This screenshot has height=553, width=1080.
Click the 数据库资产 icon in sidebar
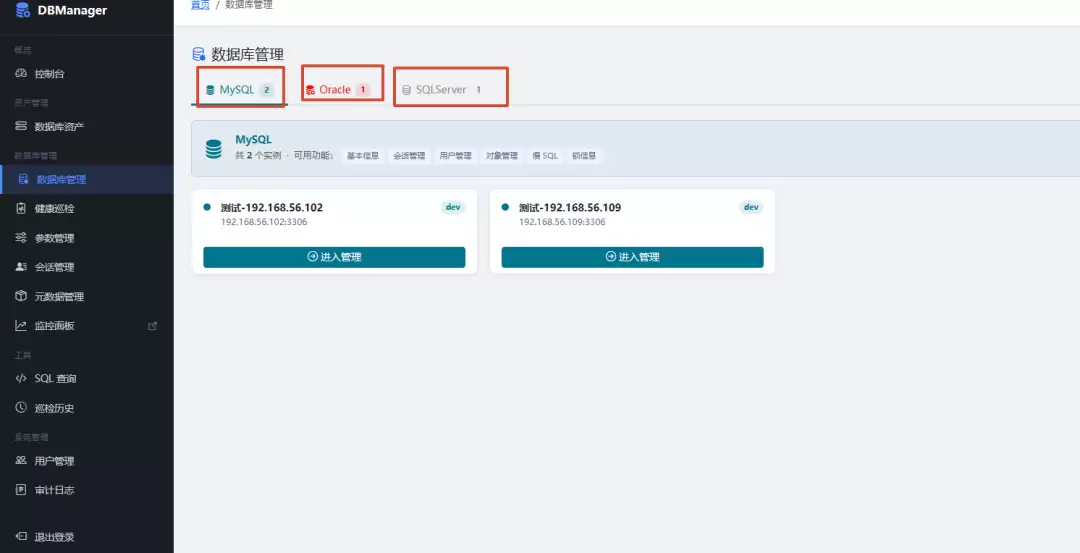point(21,127)
